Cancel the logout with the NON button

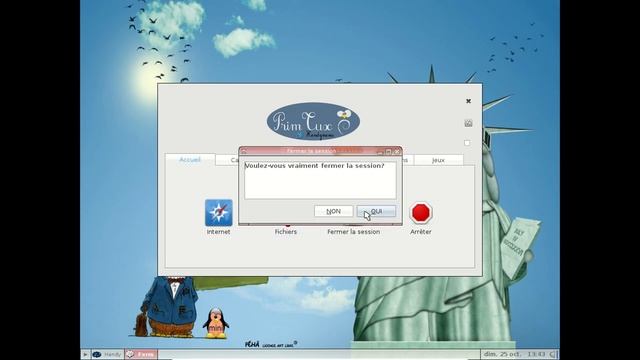(x=333, y=211)
